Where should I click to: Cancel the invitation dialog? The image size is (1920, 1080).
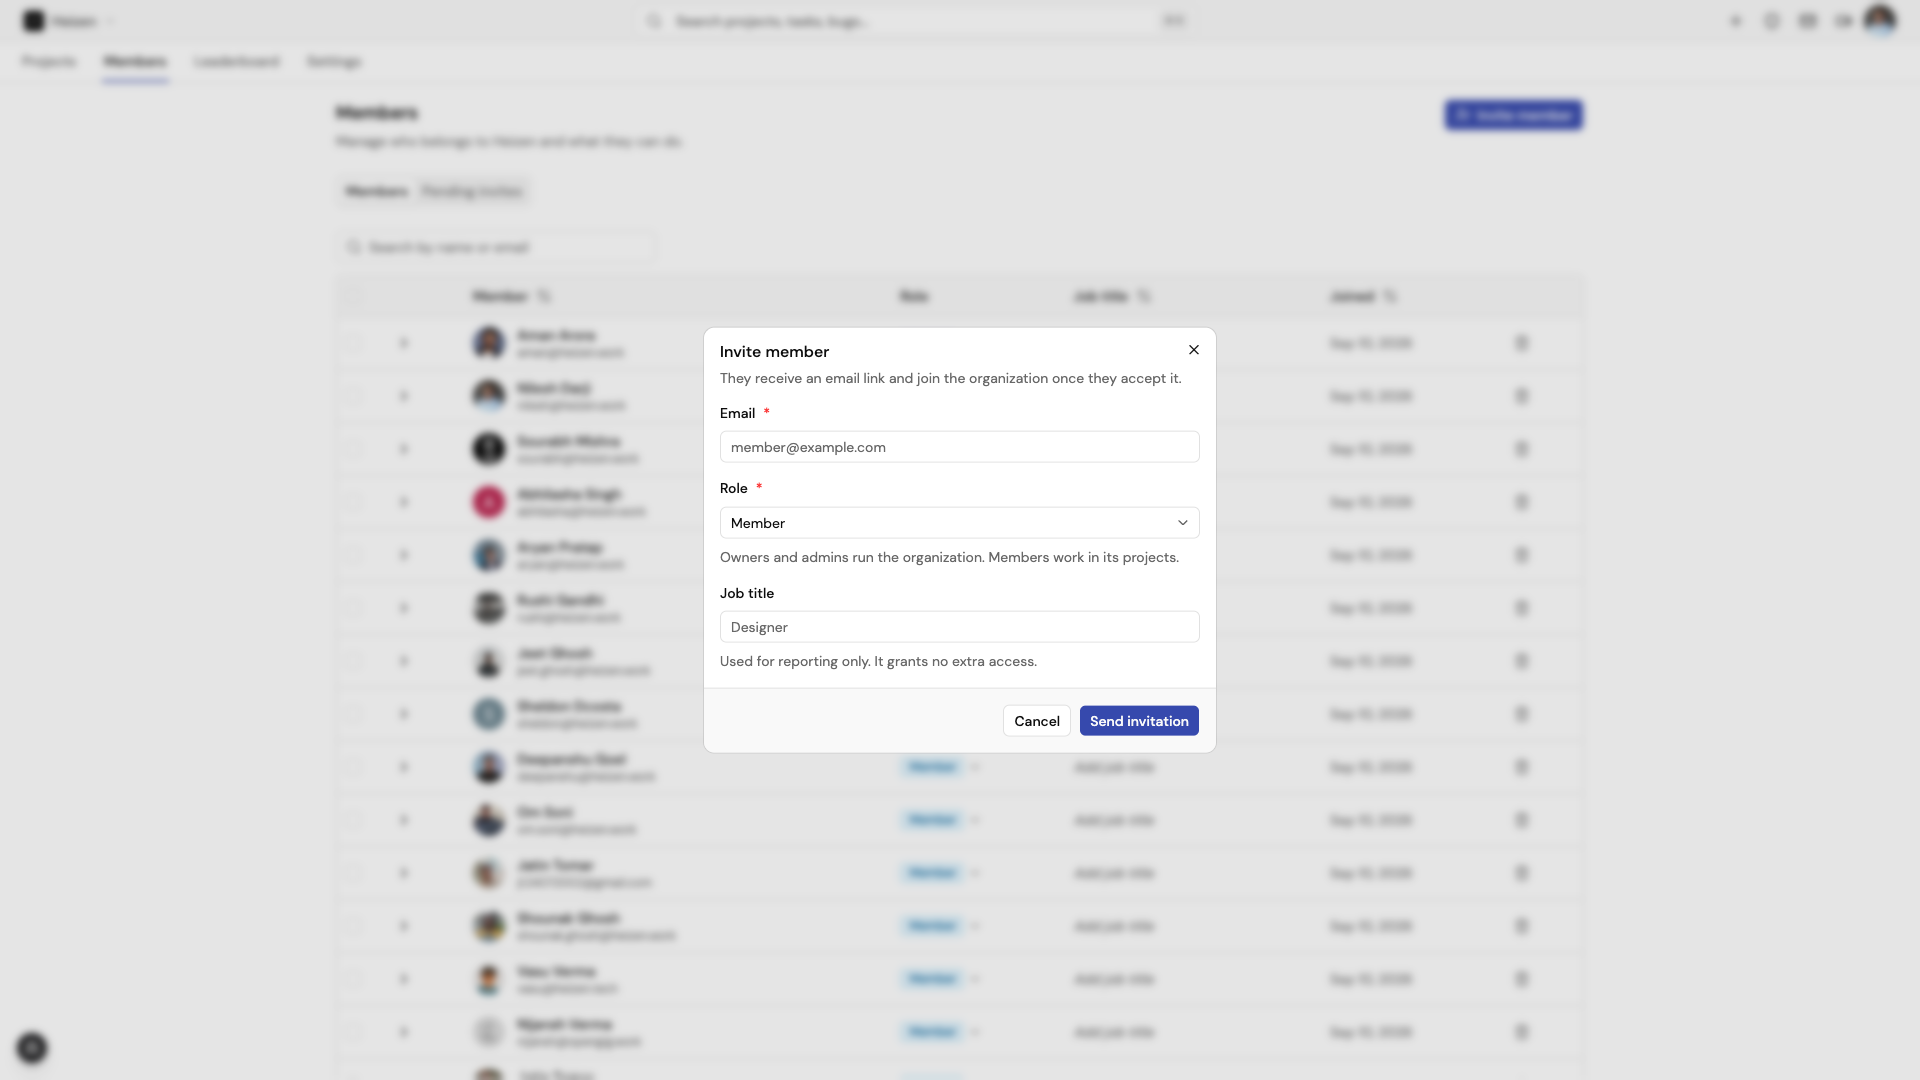click(1036, 721)
